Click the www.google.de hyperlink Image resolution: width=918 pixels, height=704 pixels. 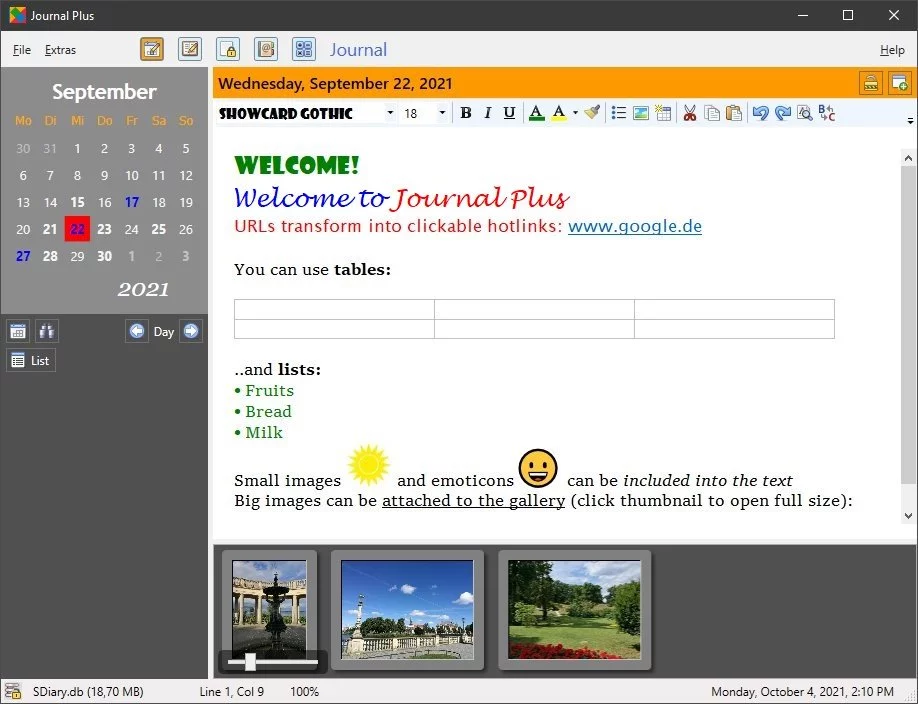635,226
